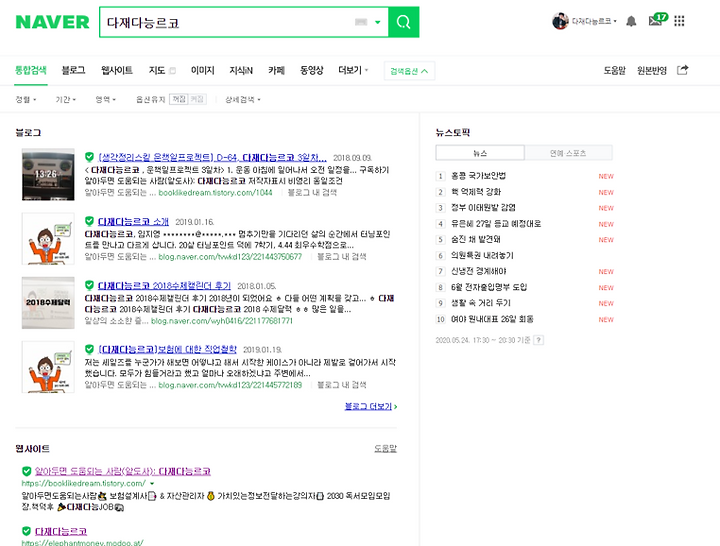Click the shield icon beside 알도사 website
The width and height of the screenshot is (720, 546).
[27, 471]
